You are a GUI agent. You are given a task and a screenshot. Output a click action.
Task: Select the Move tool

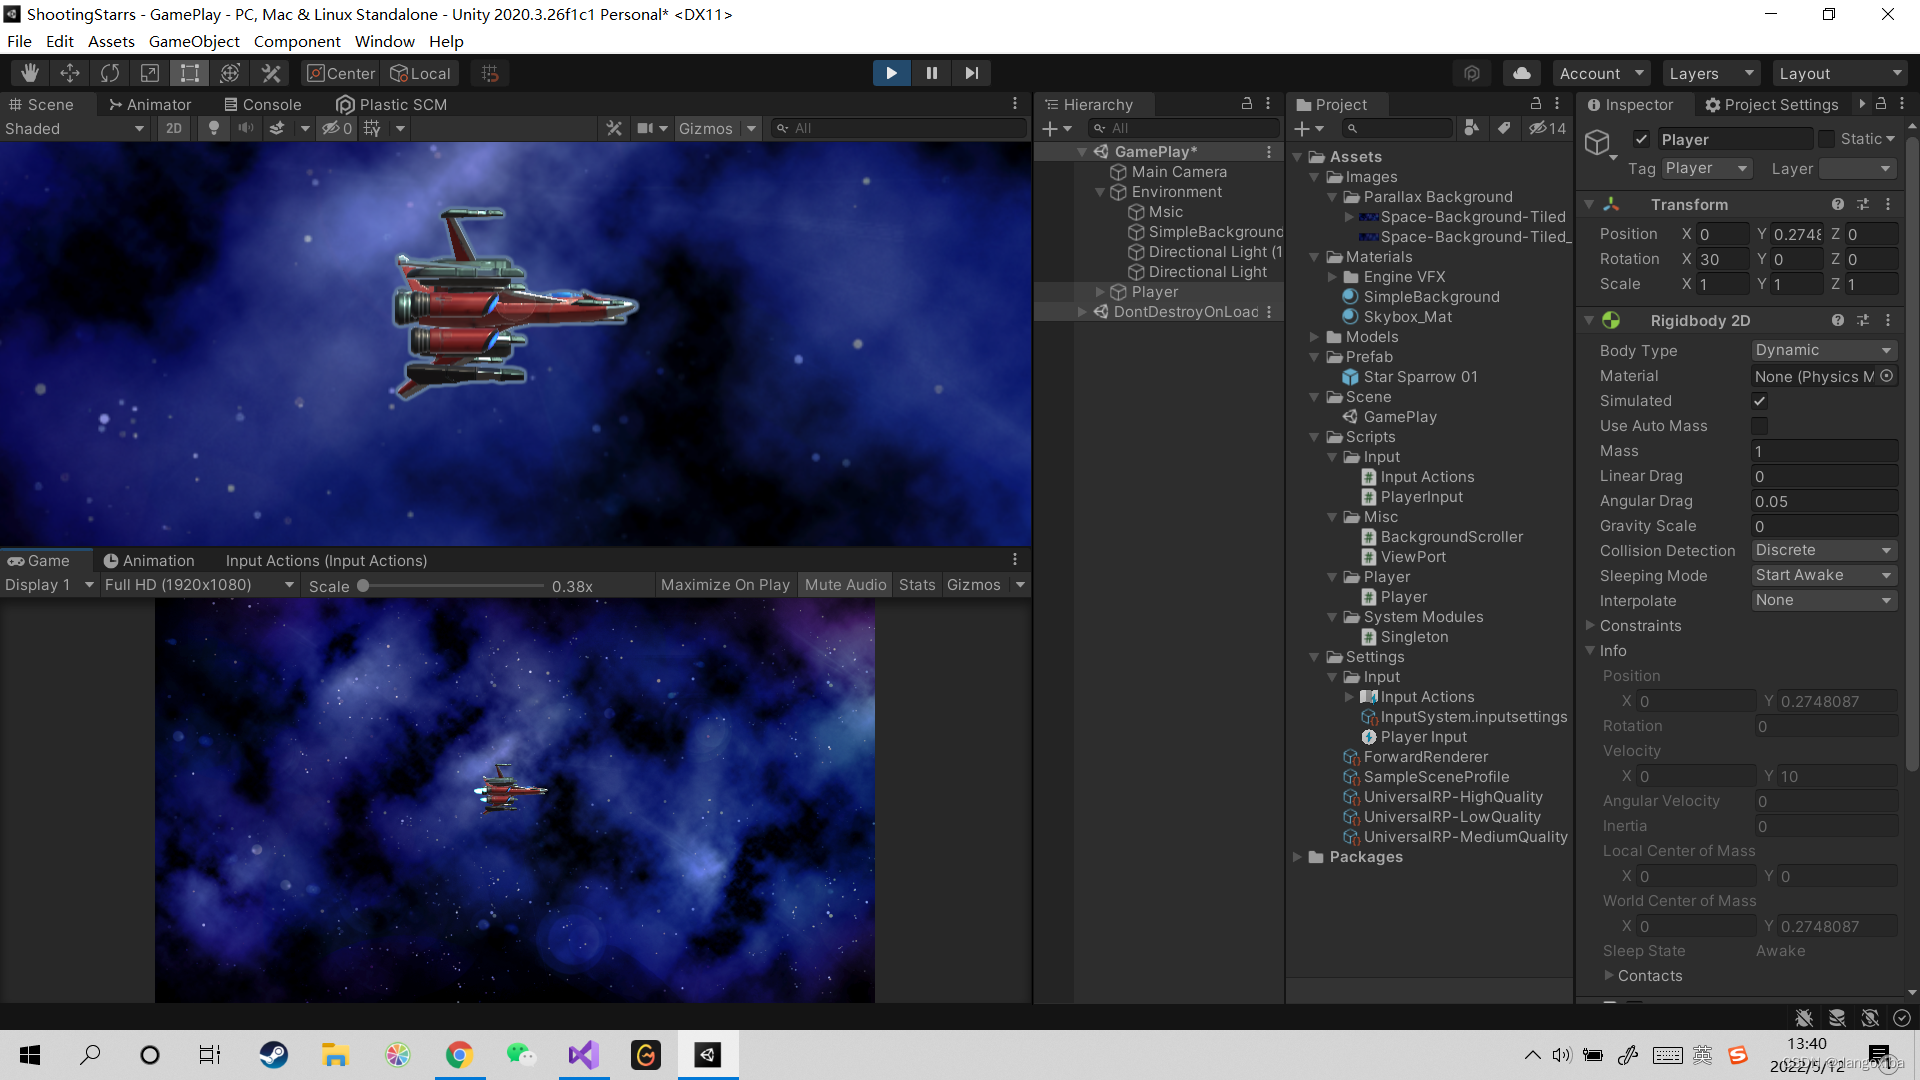pyautogui.click(x=70, y=73)
